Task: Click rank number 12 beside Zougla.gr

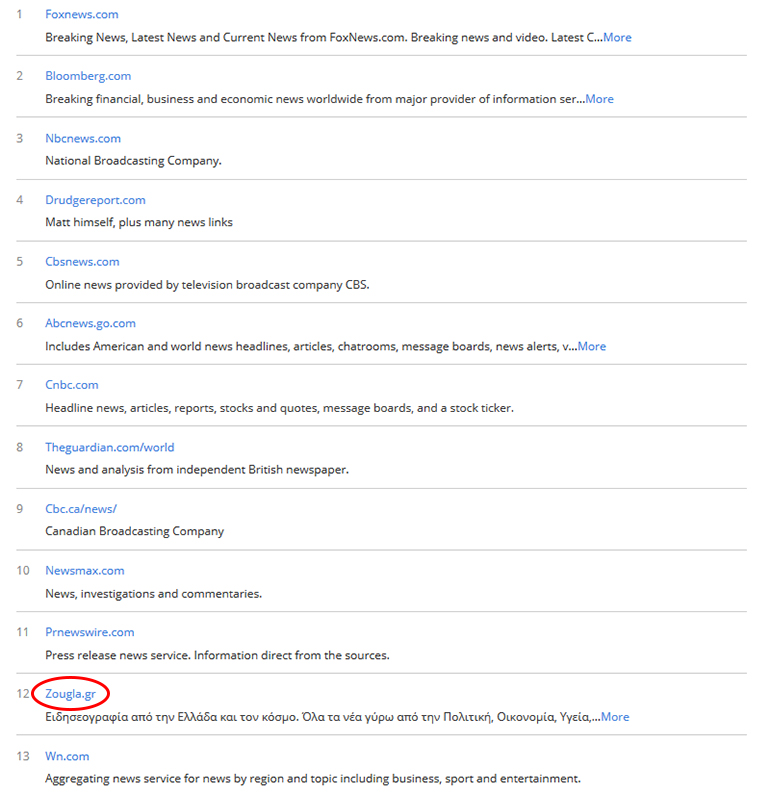Action: pyautogui.click(x=23, y=694)
